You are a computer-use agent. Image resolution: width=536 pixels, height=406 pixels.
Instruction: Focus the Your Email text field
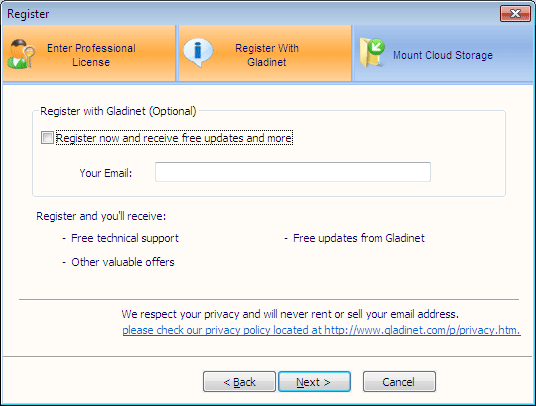293,172
